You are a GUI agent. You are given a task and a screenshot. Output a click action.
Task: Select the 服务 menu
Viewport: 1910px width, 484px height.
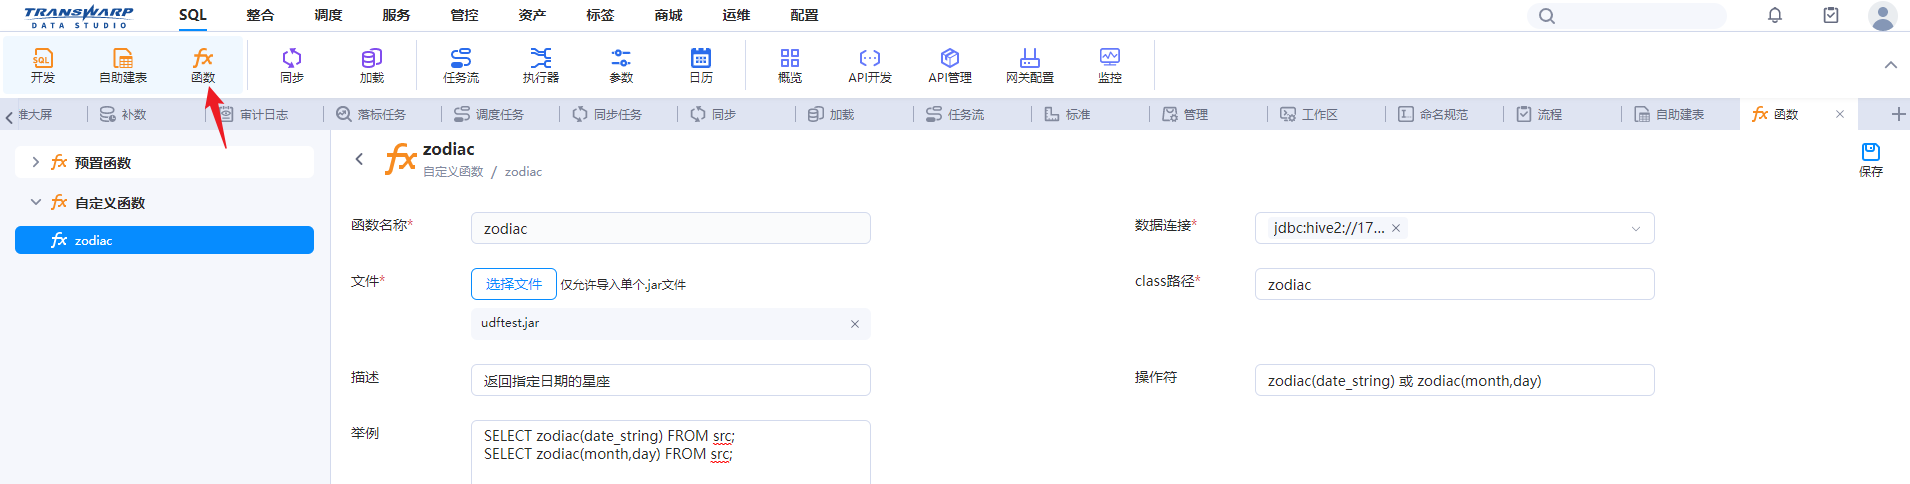pos(396,15)
